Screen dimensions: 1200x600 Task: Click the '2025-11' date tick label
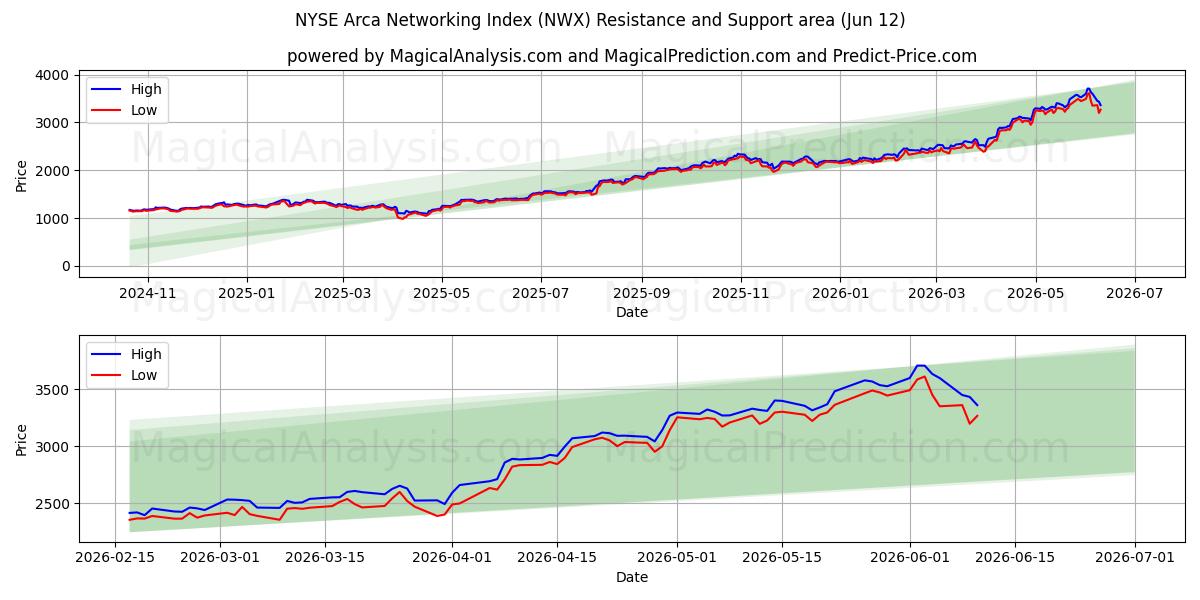coord(741,294)
